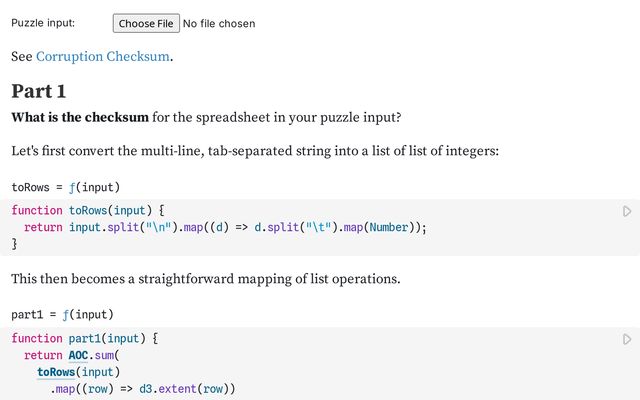
Task: Place cursor in 'function part1(input)' code line
Action: 85,338
